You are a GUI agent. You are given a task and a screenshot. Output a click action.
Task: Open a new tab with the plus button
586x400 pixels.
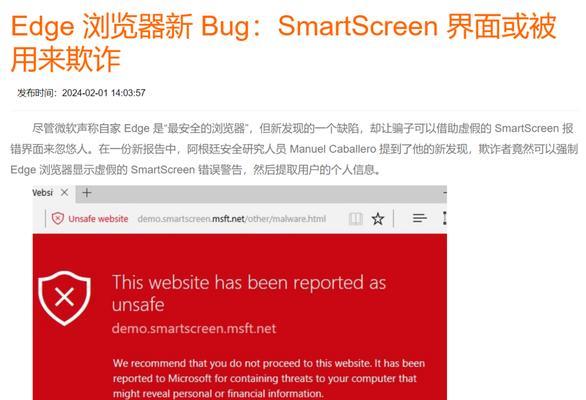coord(87,193)
